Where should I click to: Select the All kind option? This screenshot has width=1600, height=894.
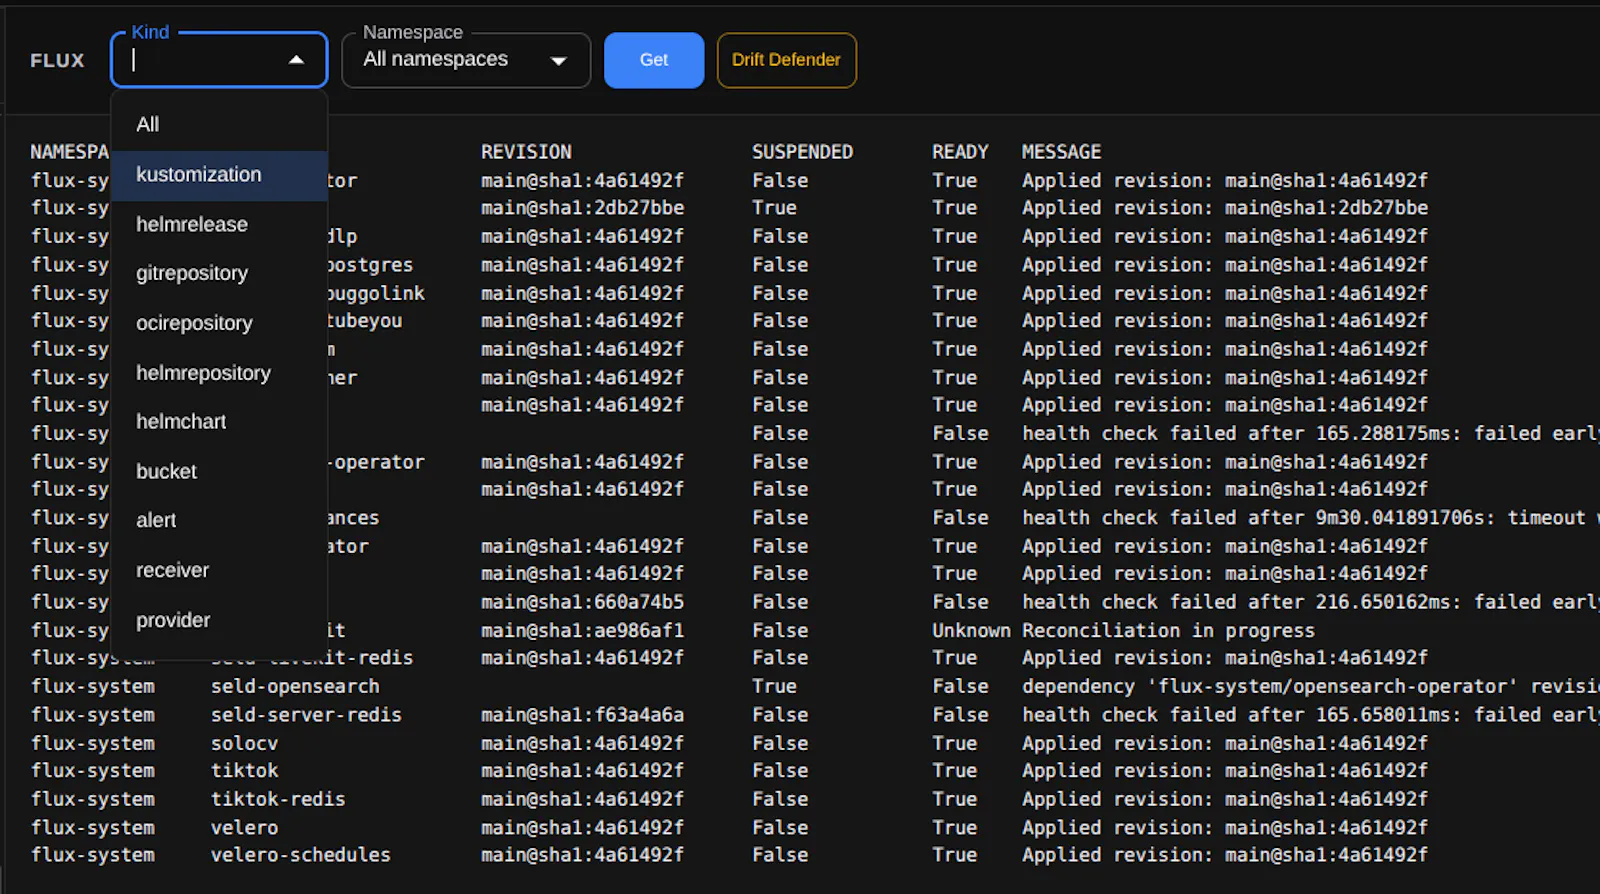pos(219,124)
